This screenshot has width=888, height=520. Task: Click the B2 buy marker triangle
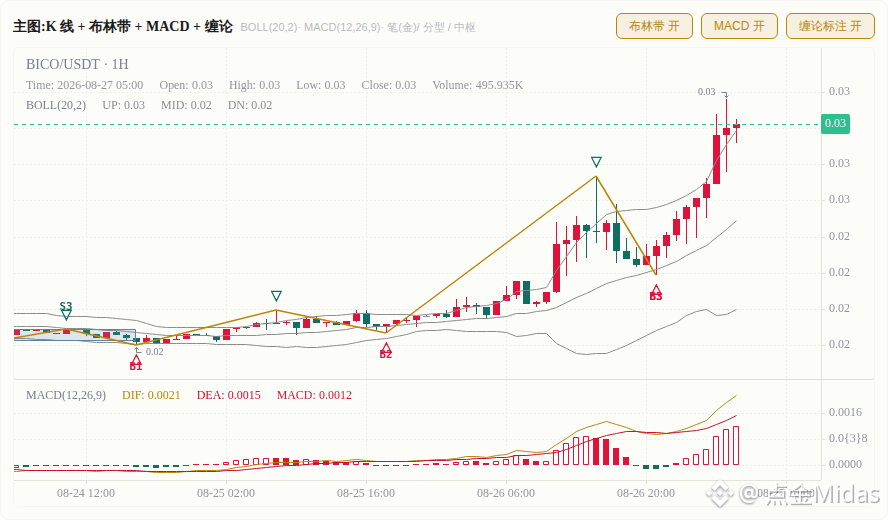(x=386, y=347)
